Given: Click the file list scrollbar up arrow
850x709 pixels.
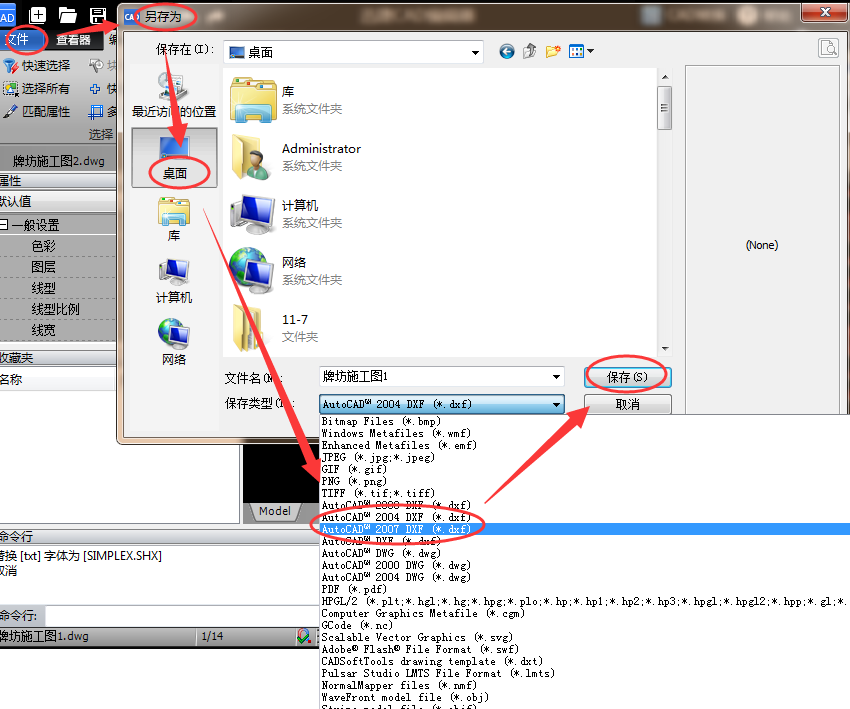Looking at the screenshot, I should [665, 77].
